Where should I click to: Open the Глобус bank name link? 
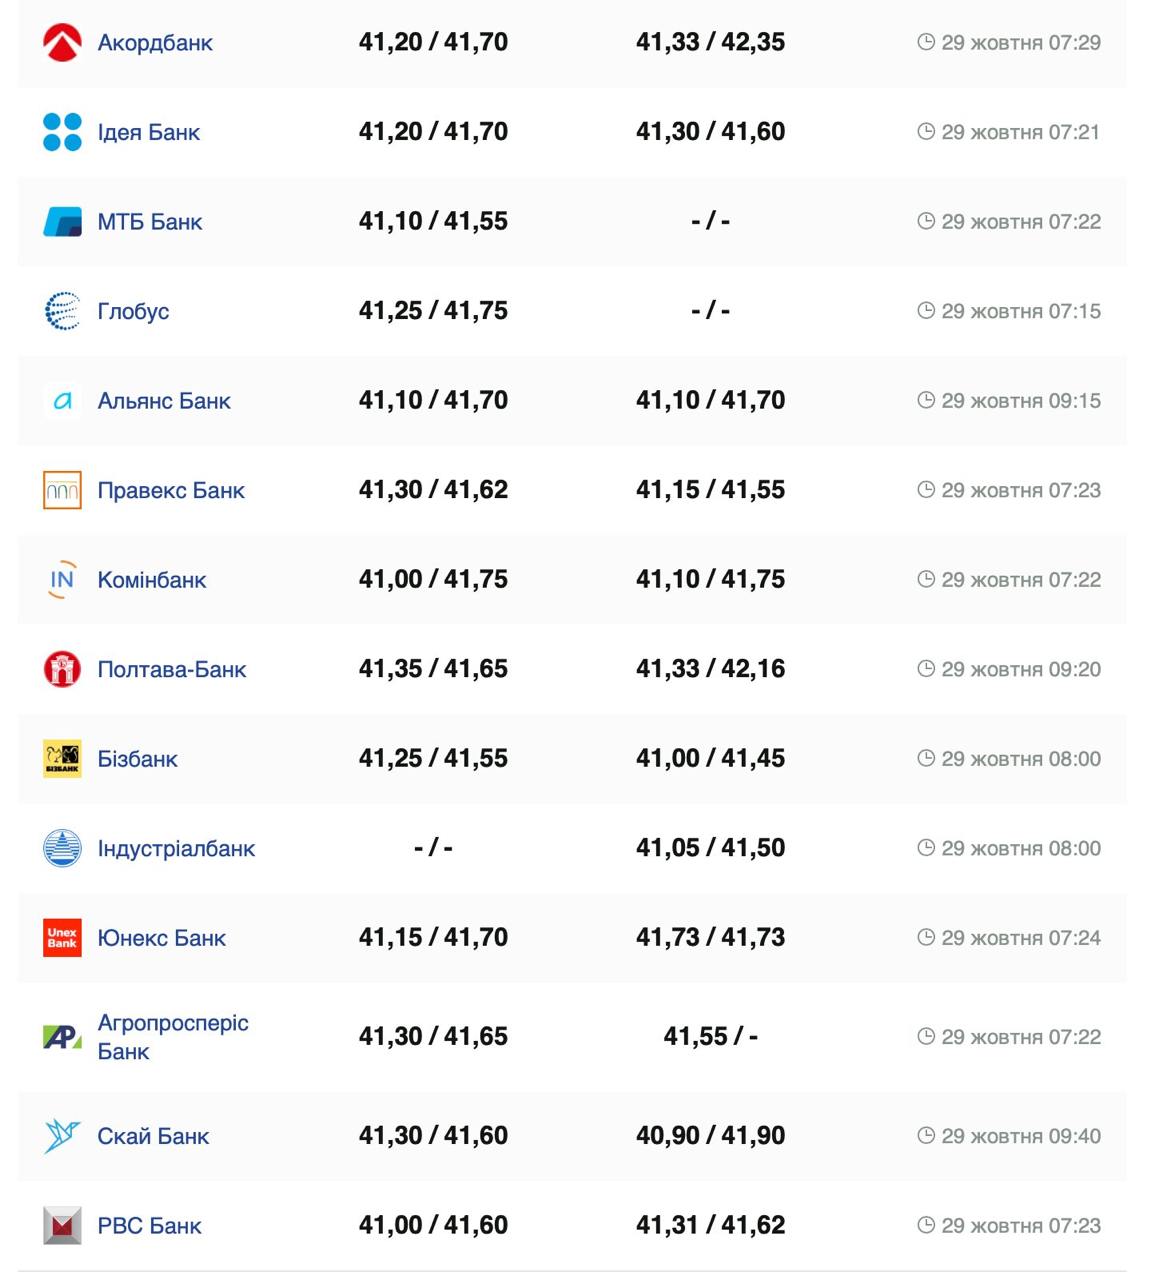[133, 311]
